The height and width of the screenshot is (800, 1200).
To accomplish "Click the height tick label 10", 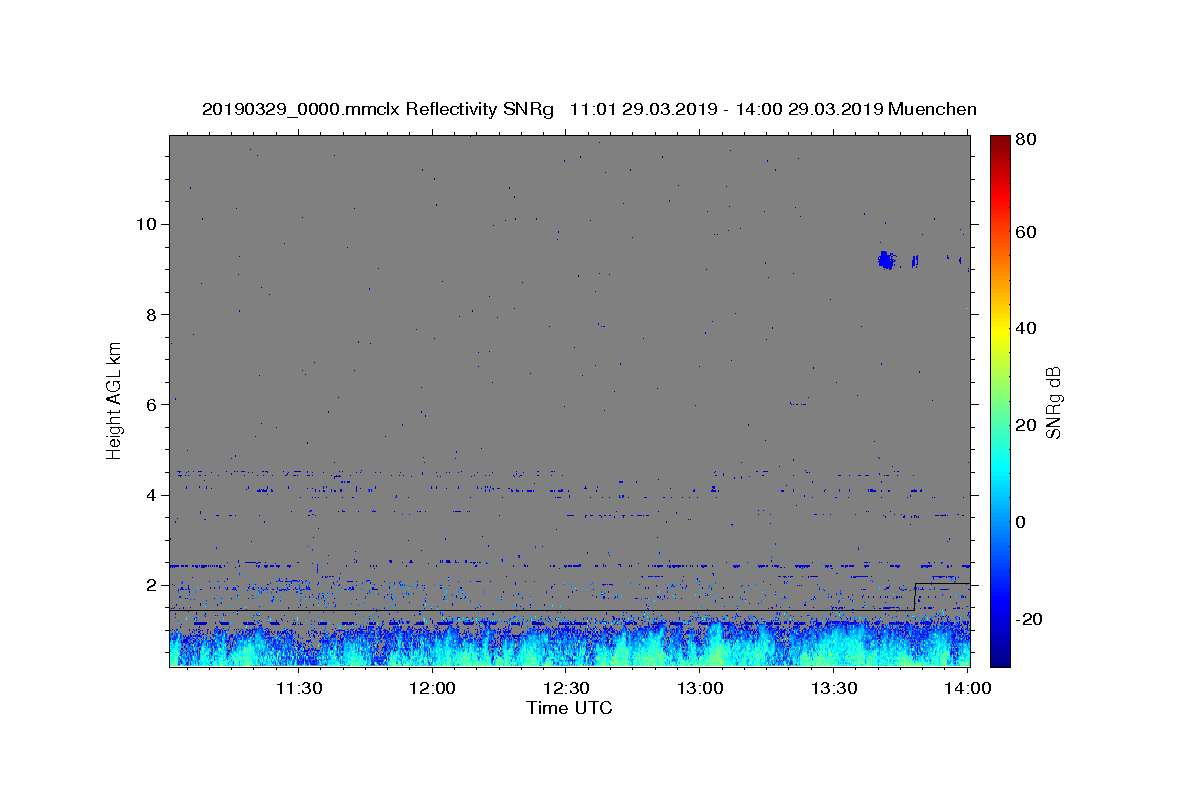I will (146, 224).
